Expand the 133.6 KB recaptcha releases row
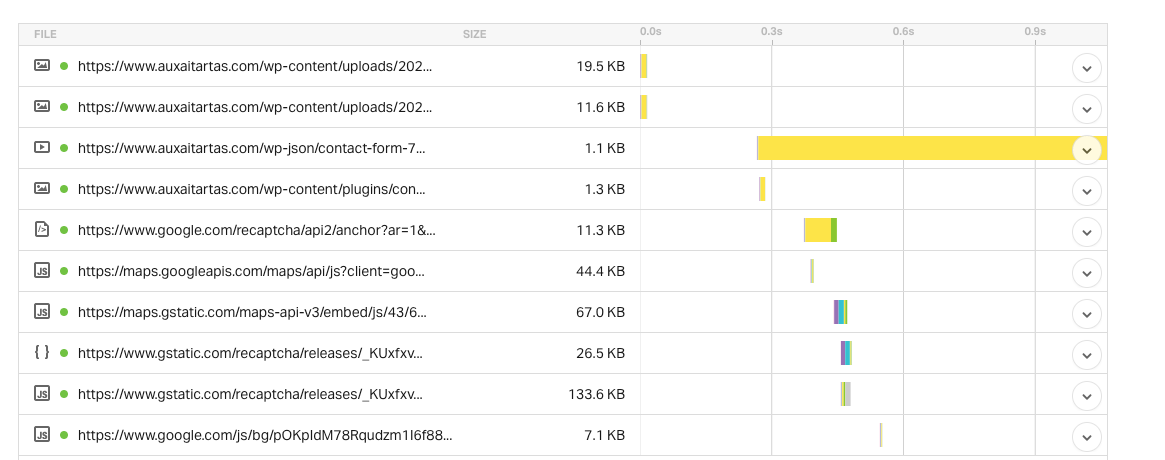Image resolution: width=1165 pixels, height=460 pixels. pyautogui.click(x=1086, y=396)
